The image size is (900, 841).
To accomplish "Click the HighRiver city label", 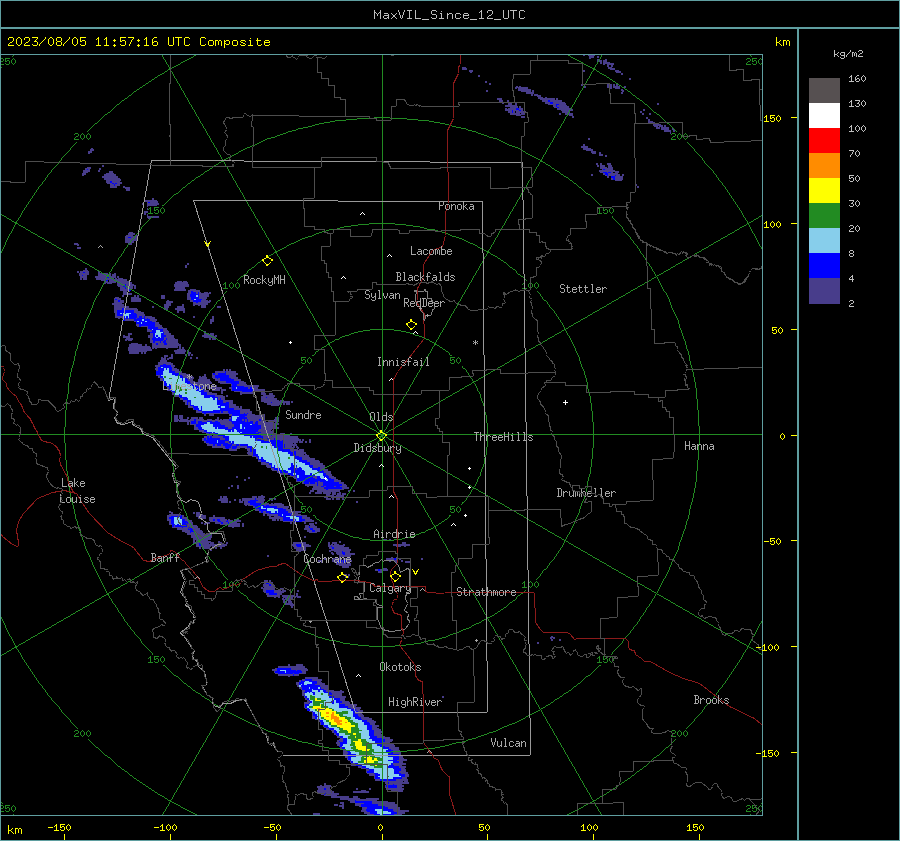I will click(415, 702).
